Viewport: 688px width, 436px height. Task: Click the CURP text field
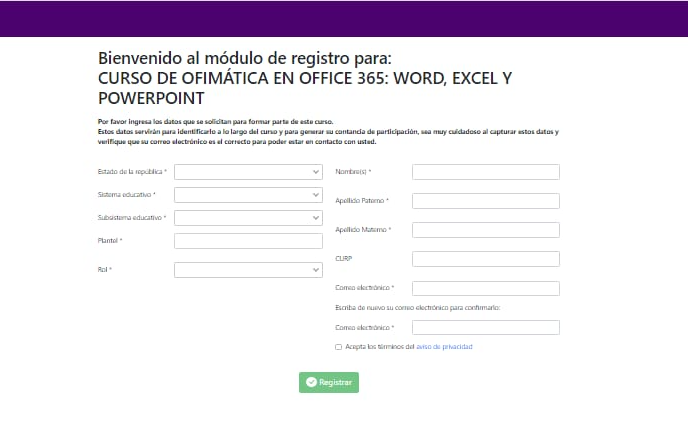coord(486,259)
